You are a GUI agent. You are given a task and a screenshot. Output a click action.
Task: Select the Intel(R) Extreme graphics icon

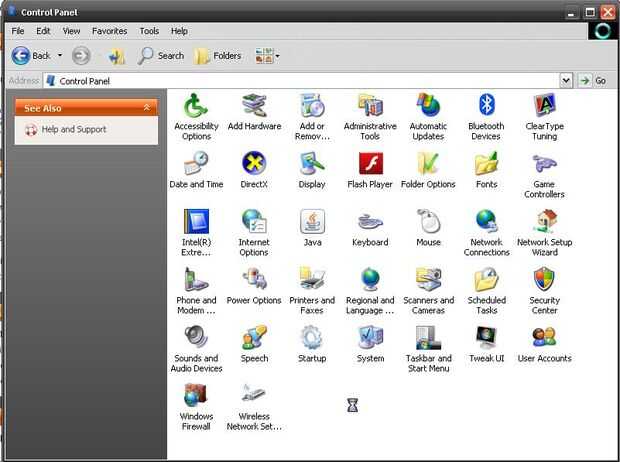pos(196,222)
